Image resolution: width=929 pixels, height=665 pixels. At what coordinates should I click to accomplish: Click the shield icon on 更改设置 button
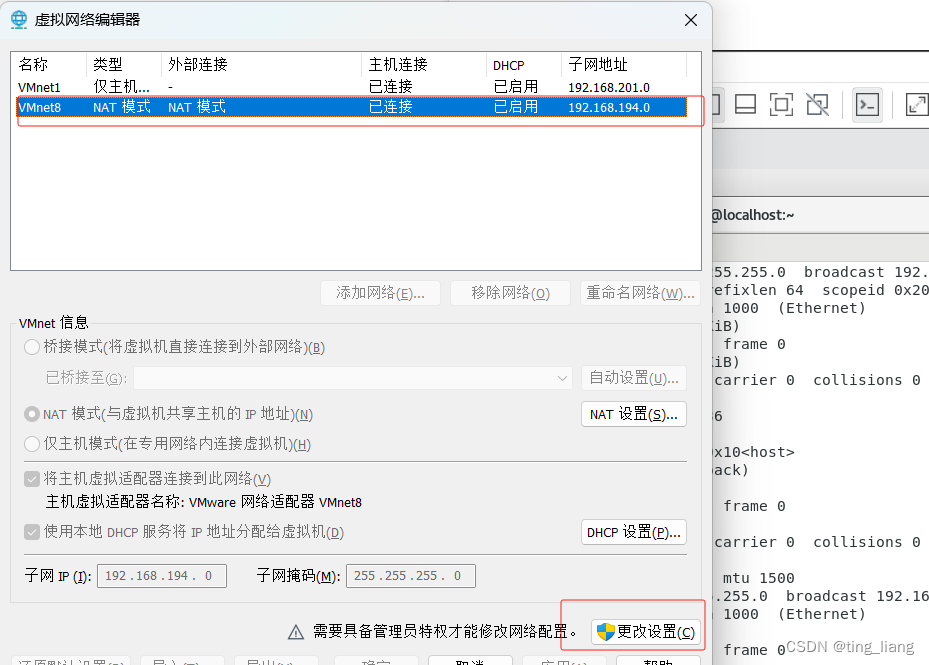[606, 632]
